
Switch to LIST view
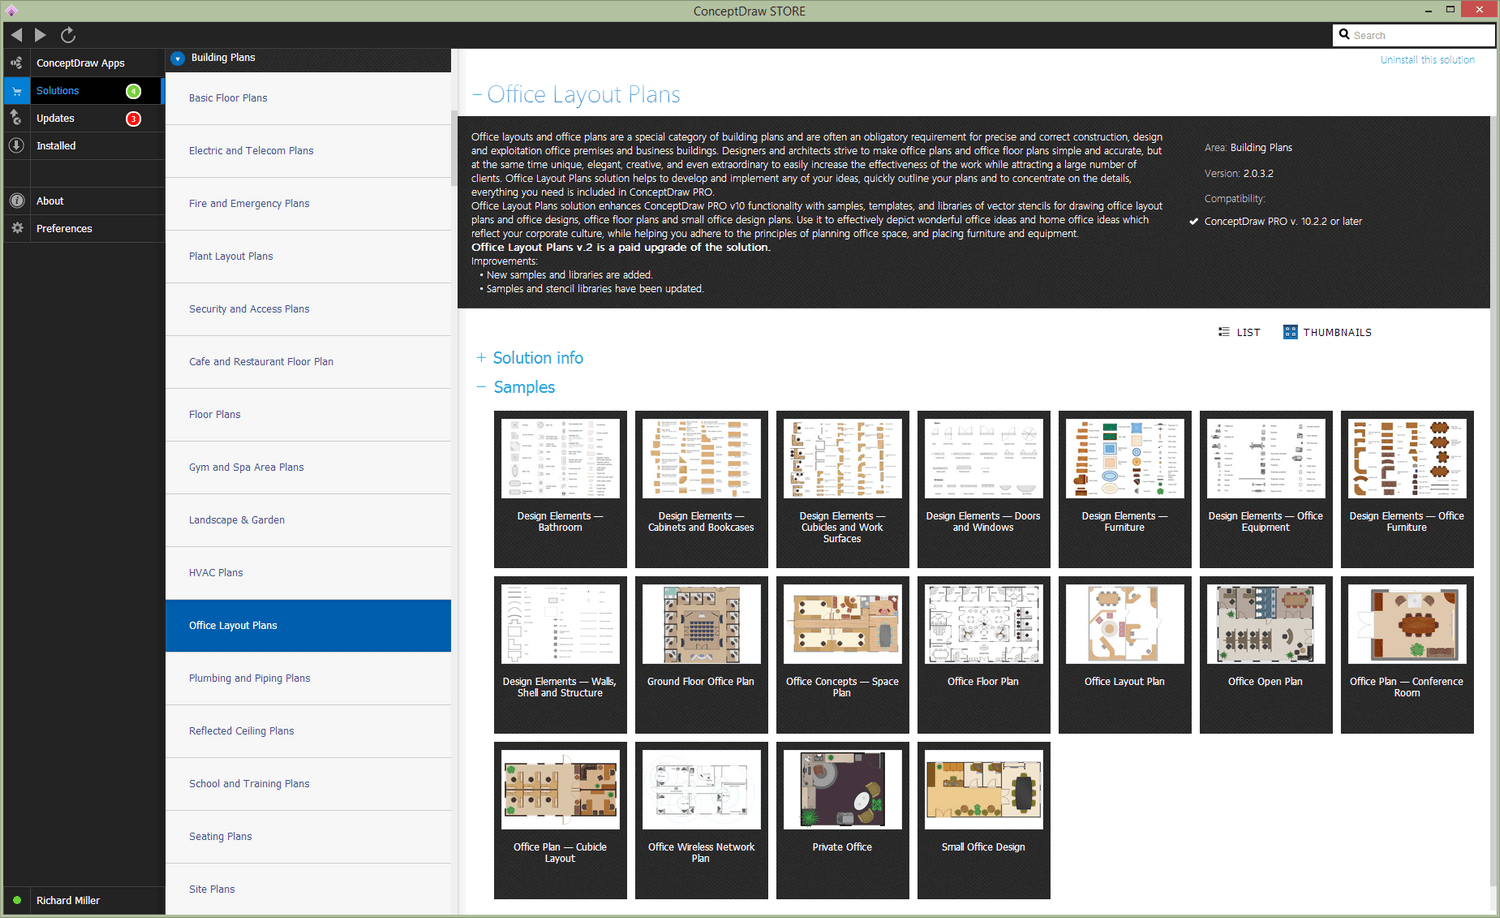[x=1239, y=332]
